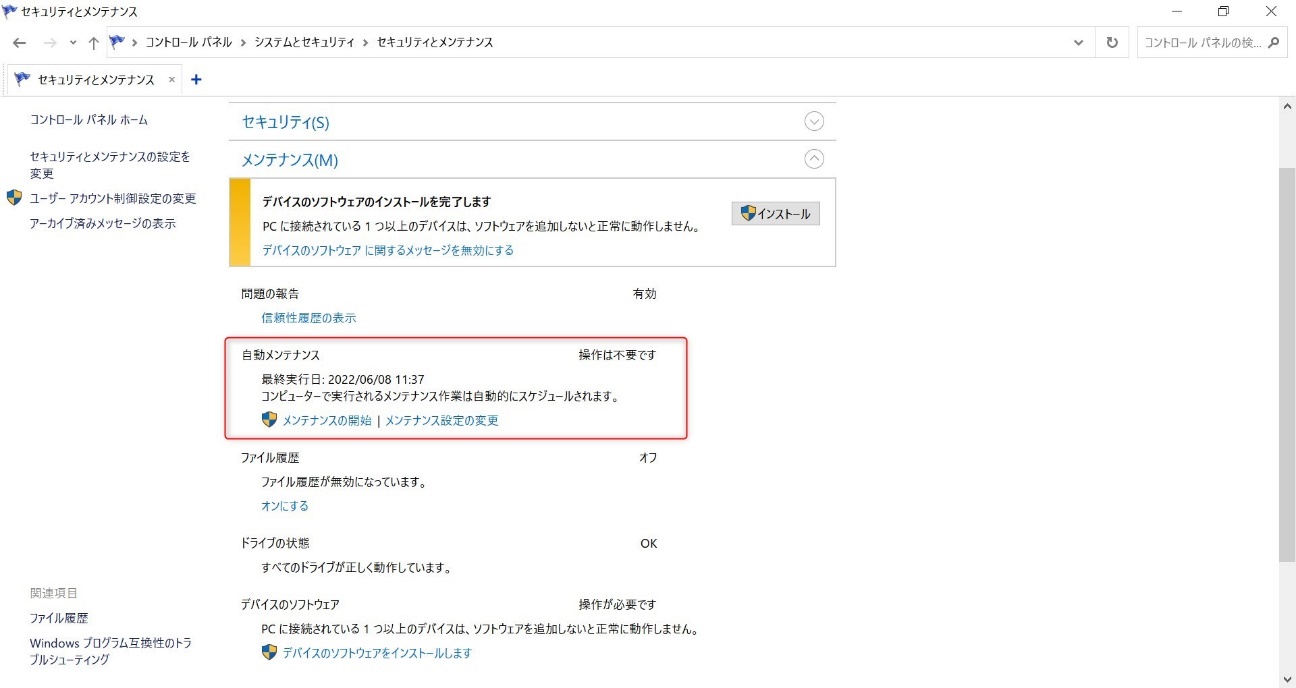The image size is (1296, 688).
Task: Open メンテナンス設定の変更 link
Action: click(x=444, y=420)
